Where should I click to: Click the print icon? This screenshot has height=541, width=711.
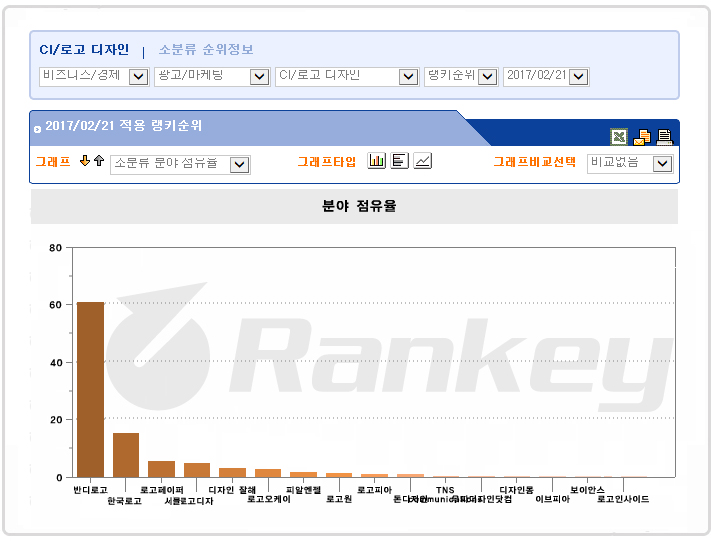(665, 137)
